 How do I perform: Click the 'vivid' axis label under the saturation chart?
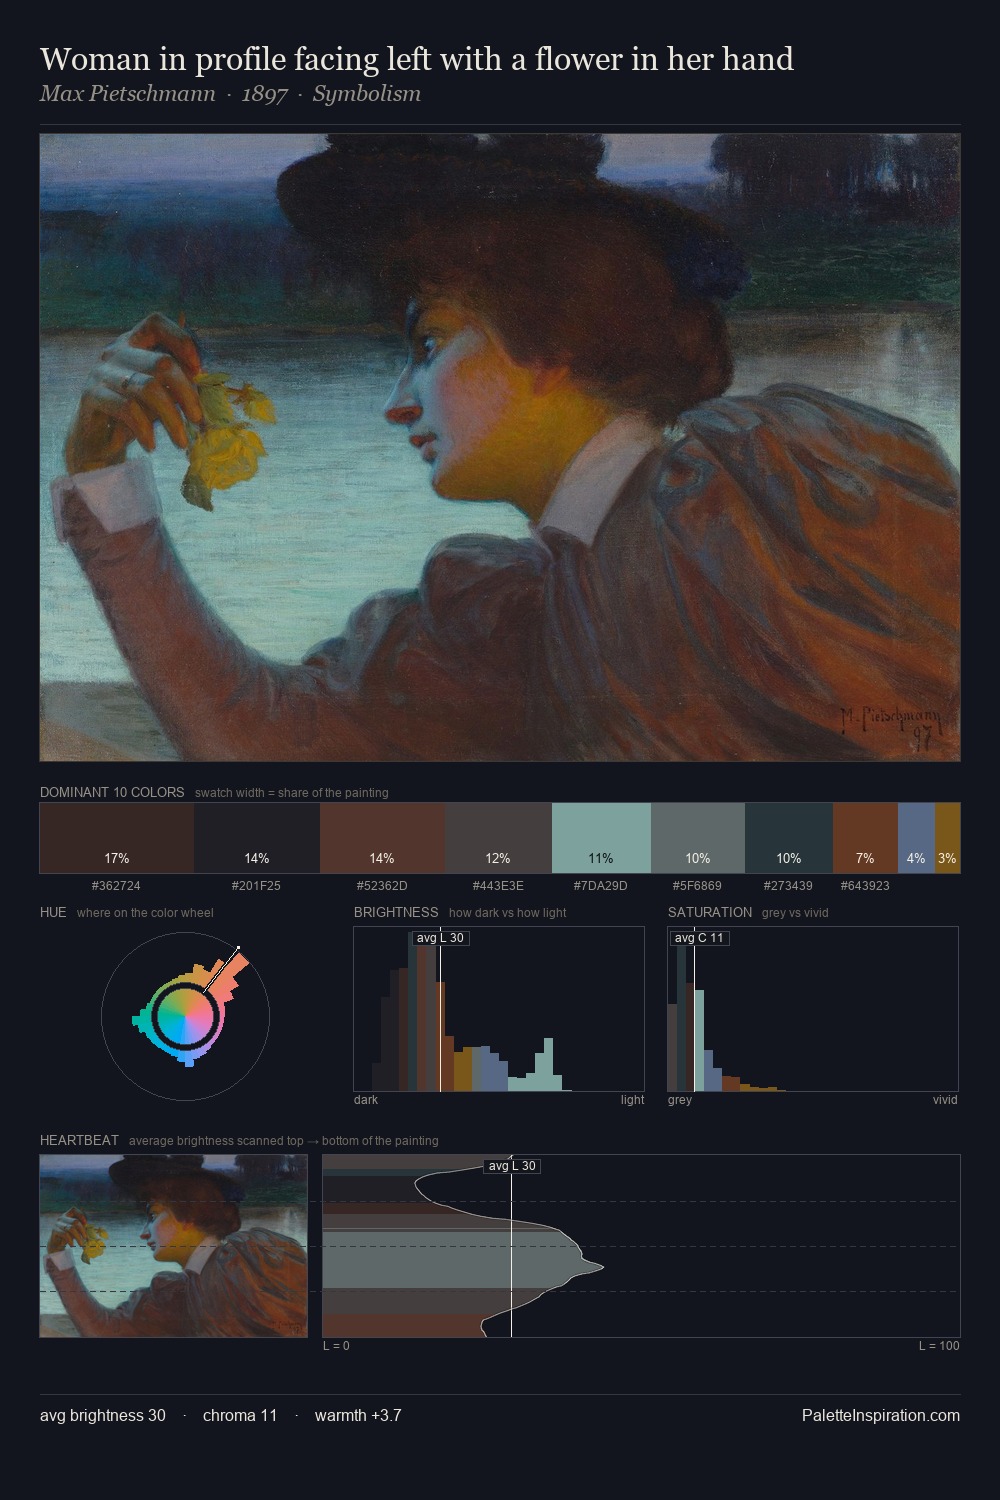[945, 1100]
